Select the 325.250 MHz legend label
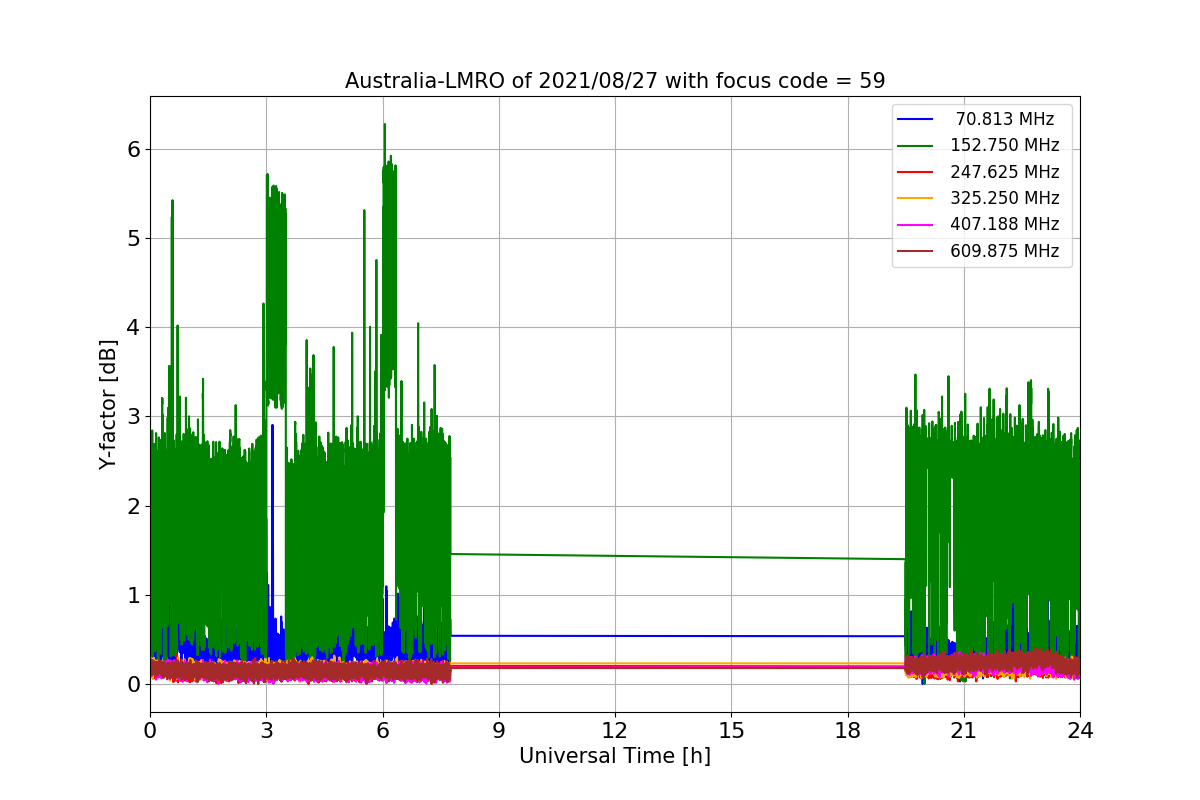 tap(1005, 198)
